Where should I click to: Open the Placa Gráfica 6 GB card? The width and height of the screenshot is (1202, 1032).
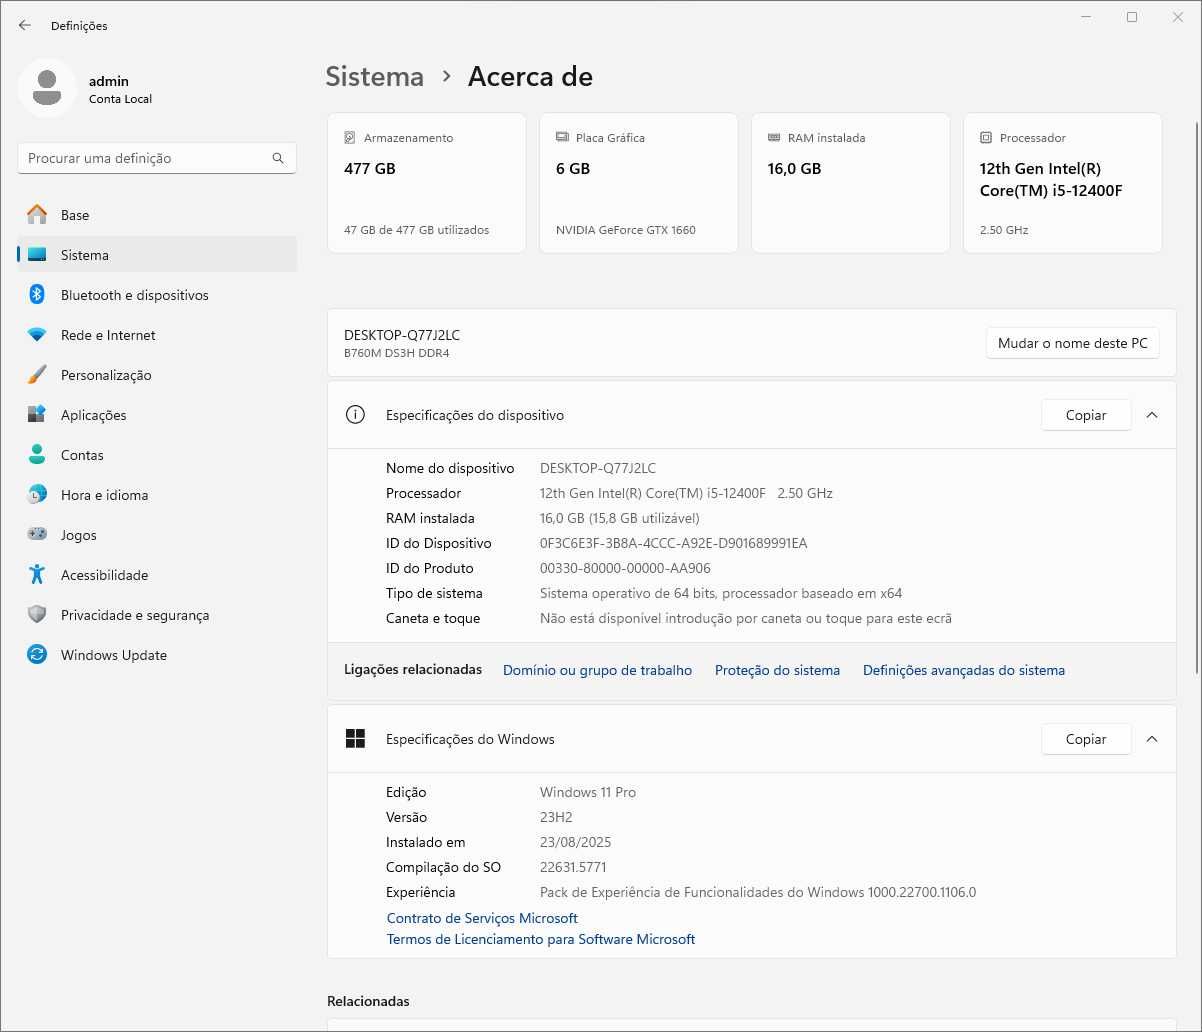pos(639,183)
